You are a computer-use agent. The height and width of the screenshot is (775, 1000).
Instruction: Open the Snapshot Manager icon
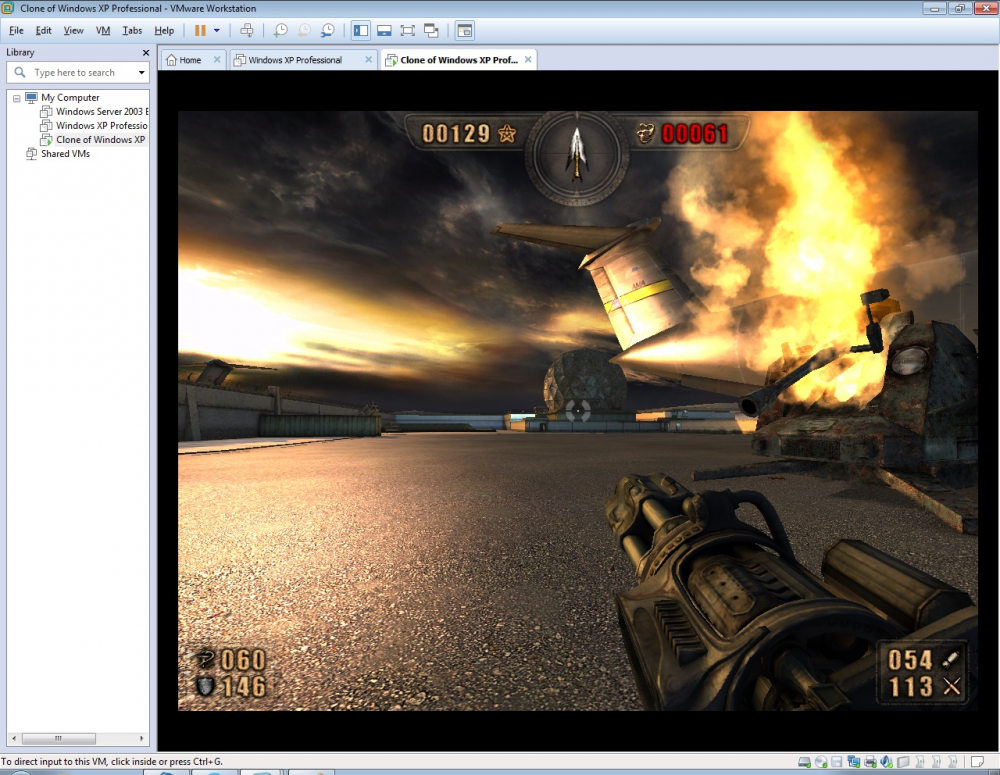click(327, 30)
